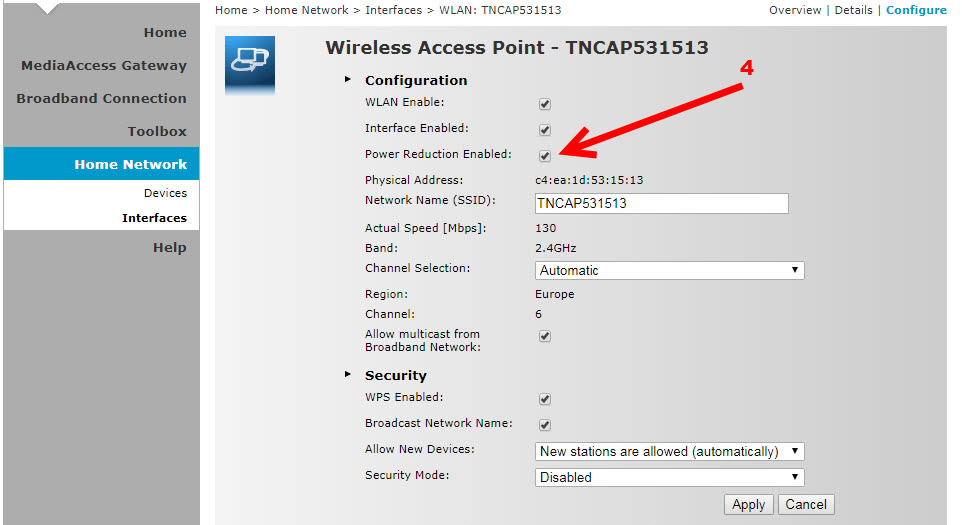Open the Channel Selection dropdown

[x=669, y=270]
